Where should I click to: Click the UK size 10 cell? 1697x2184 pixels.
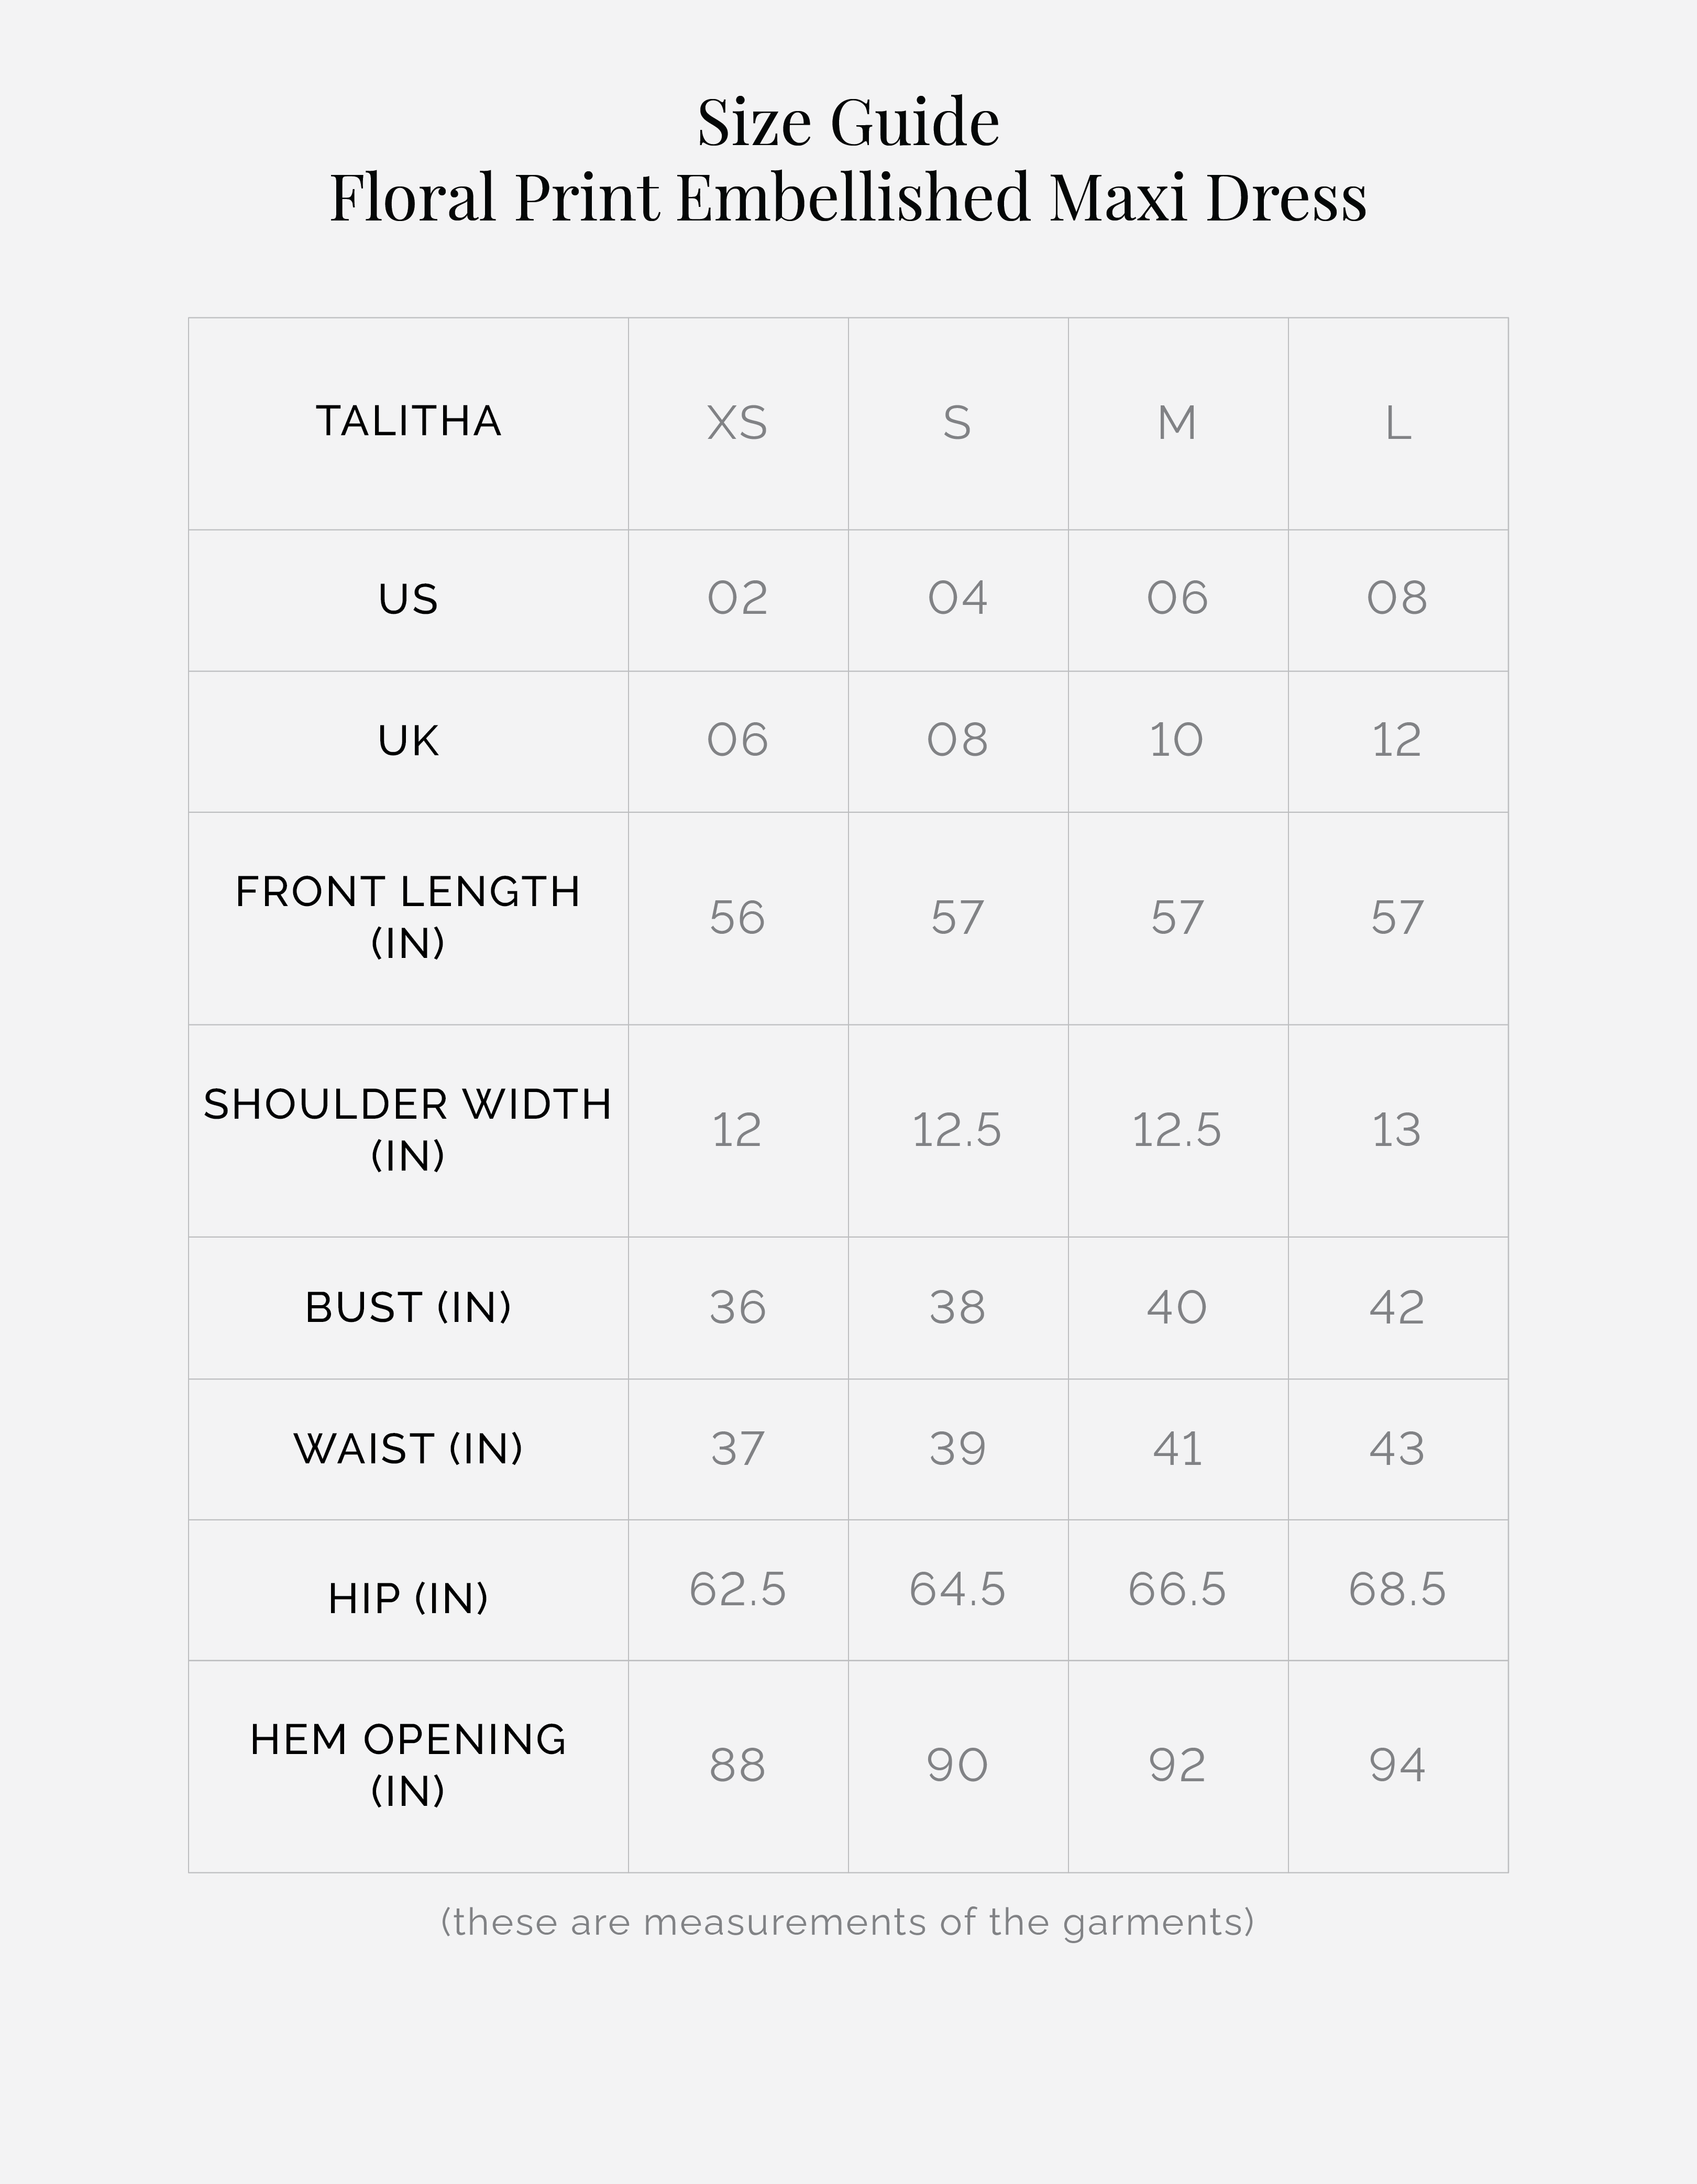click(x=1177, y=741)
